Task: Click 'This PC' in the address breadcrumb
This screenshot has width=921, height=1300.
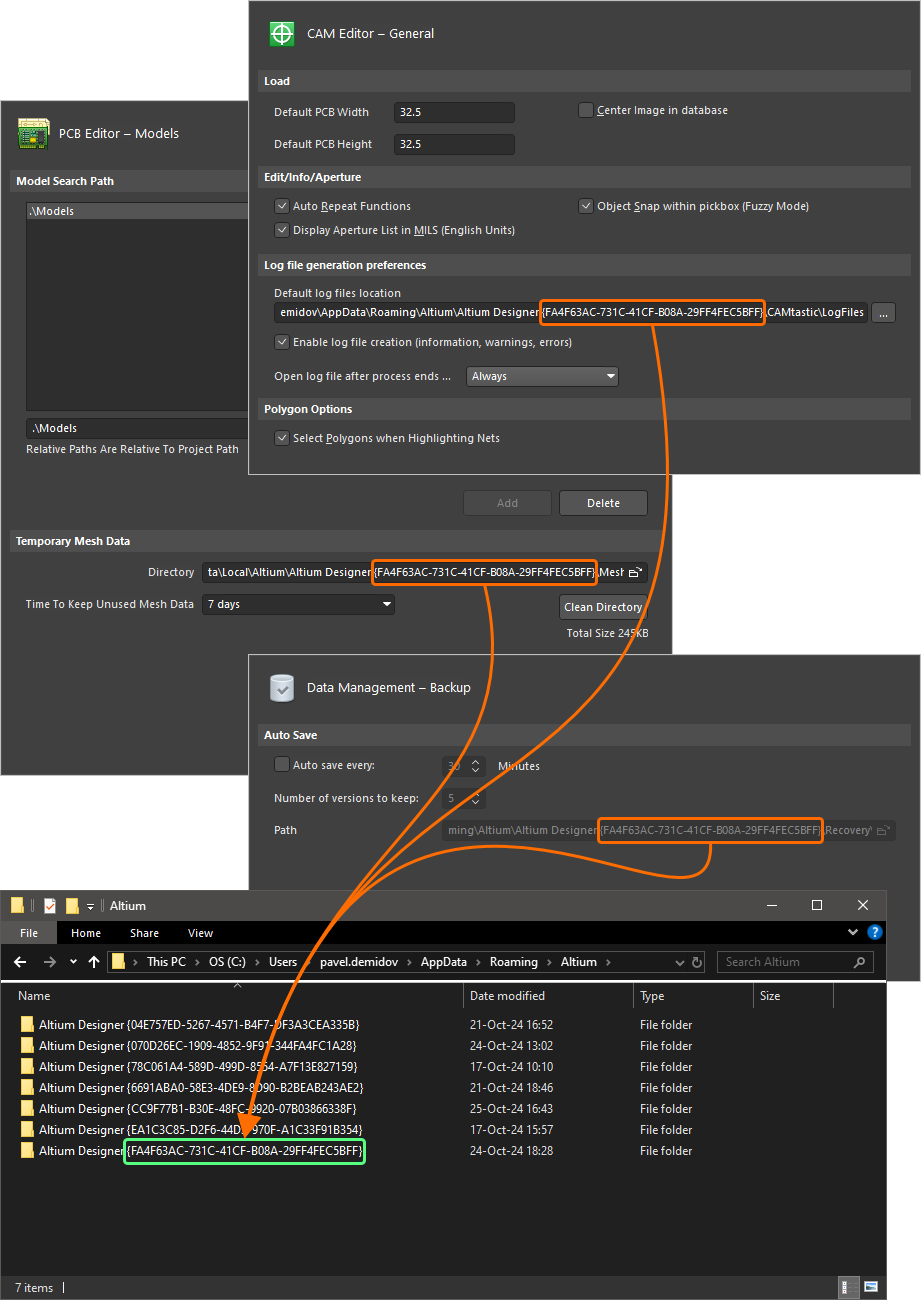Action: click(166, 962)
